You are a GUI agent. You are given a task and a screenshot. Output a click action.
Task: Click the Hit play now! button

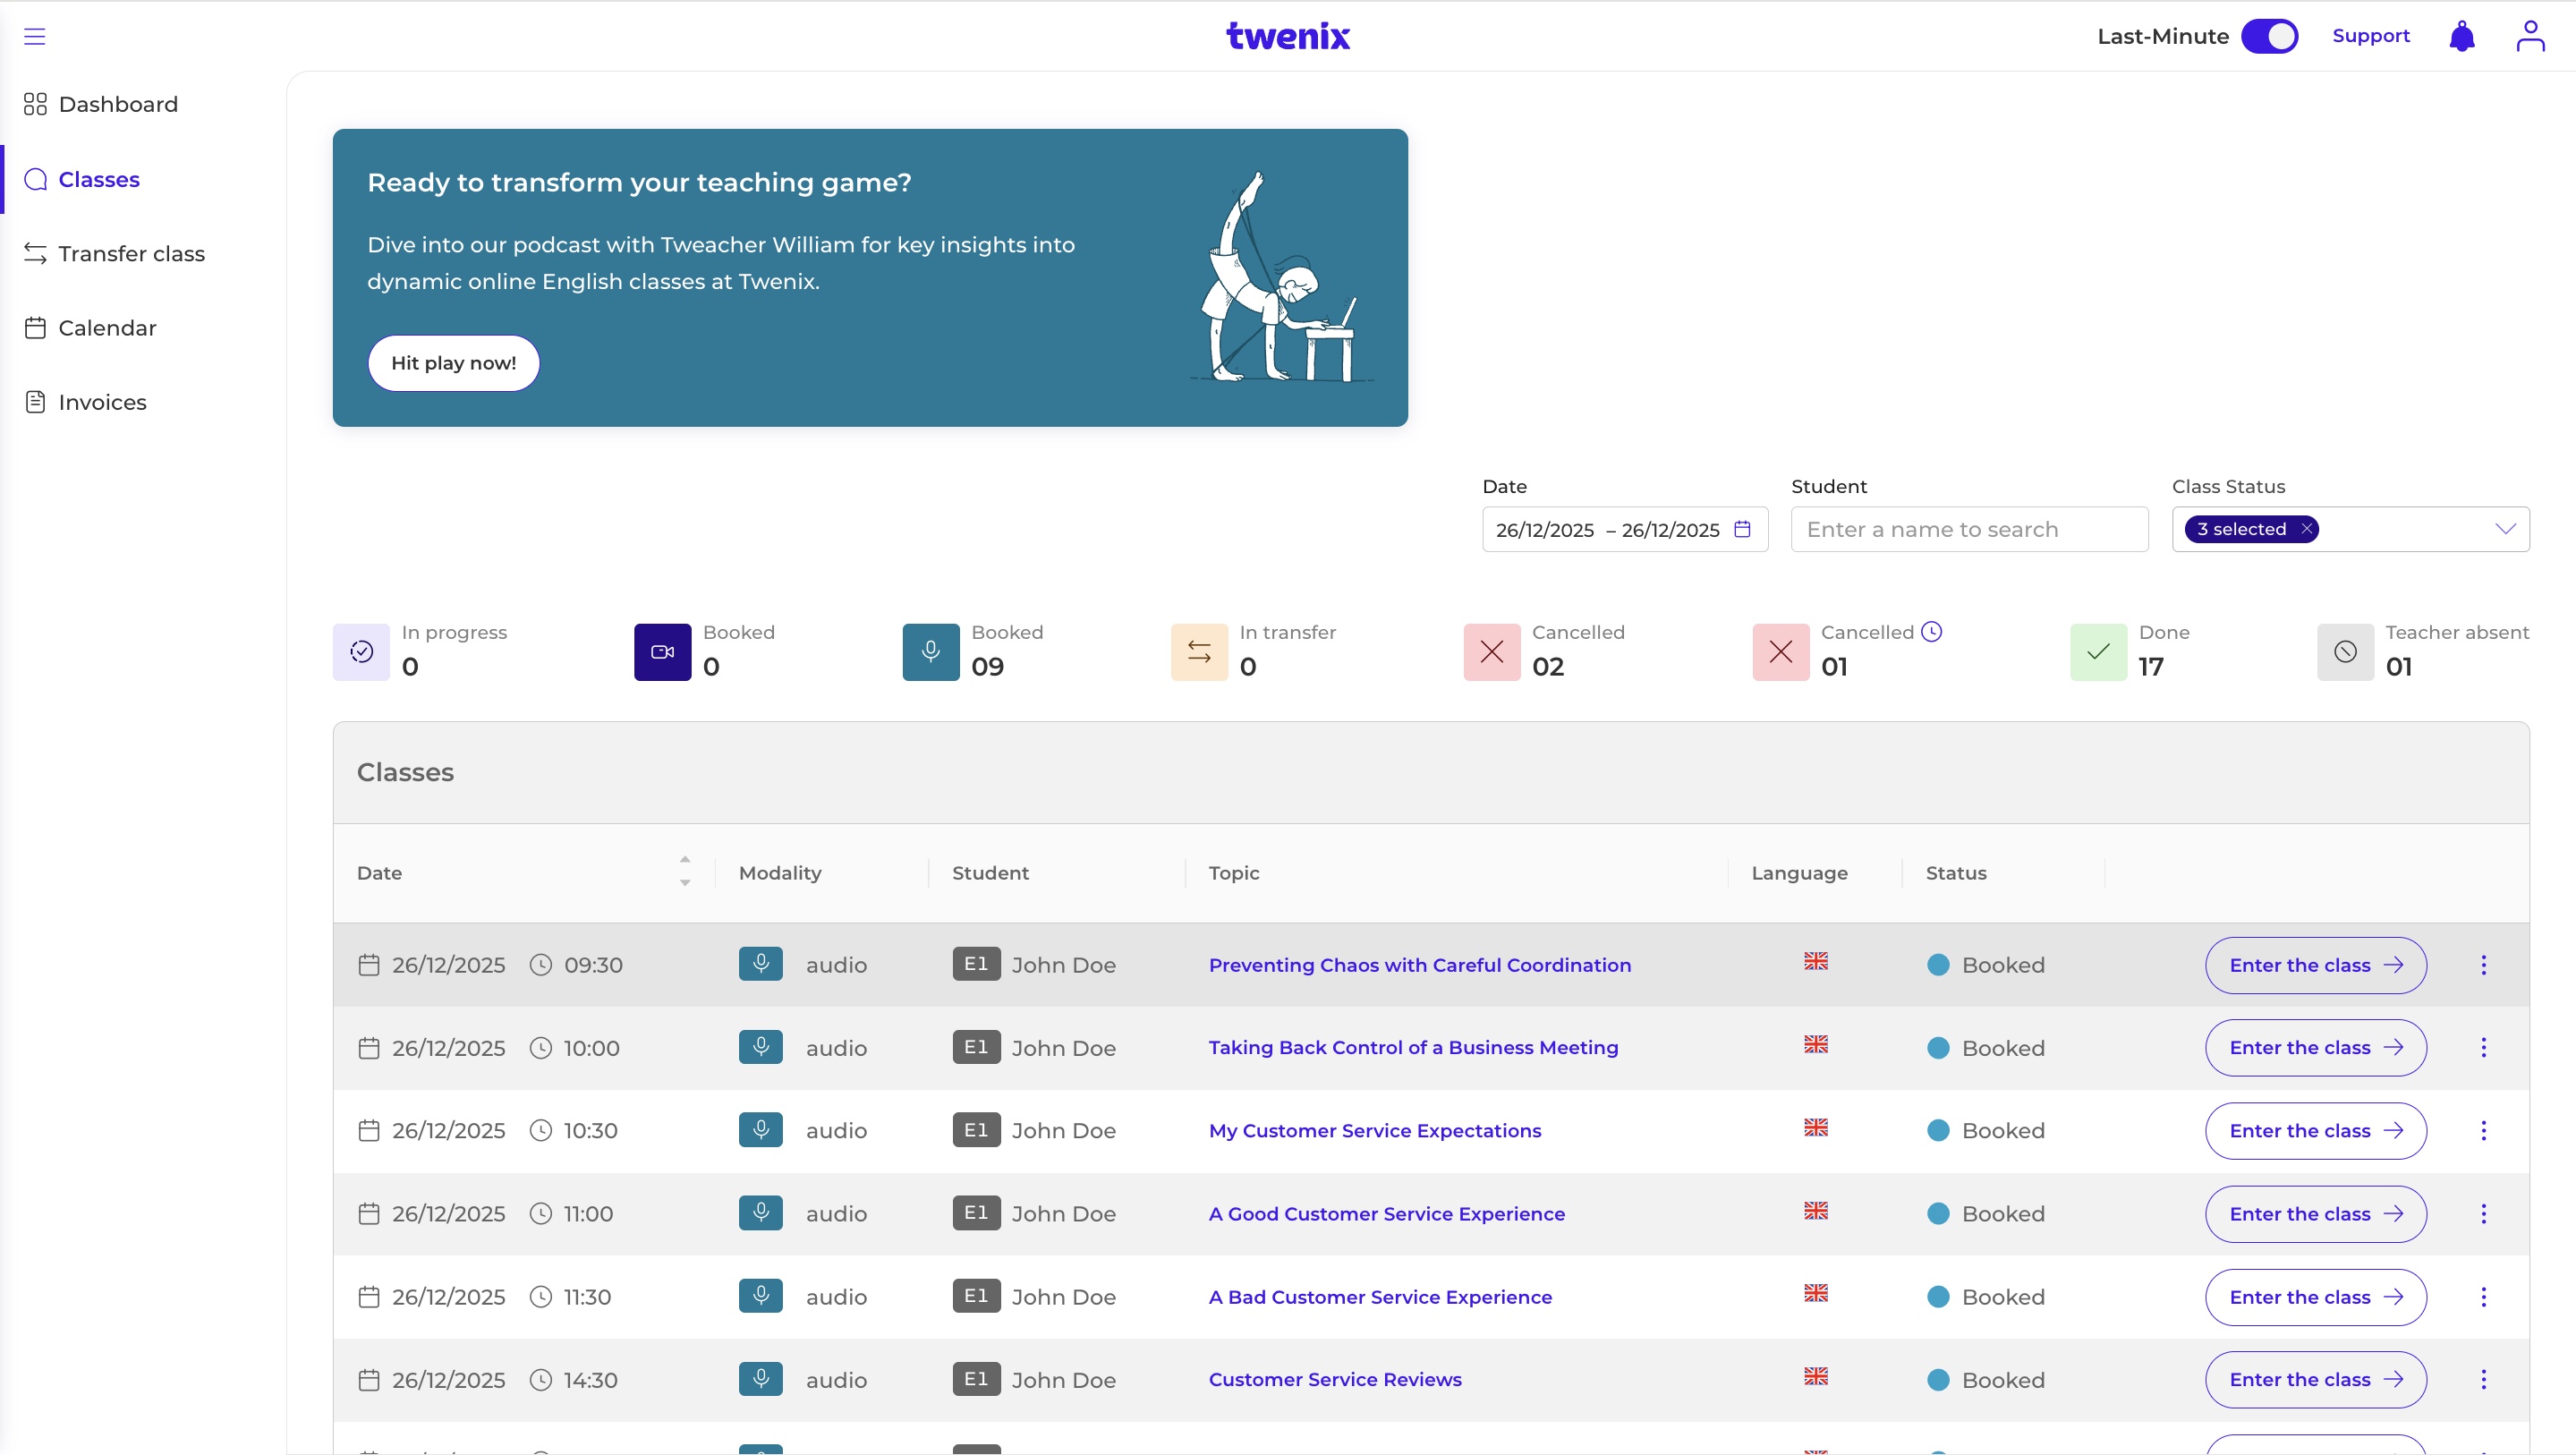click(454, 363)
